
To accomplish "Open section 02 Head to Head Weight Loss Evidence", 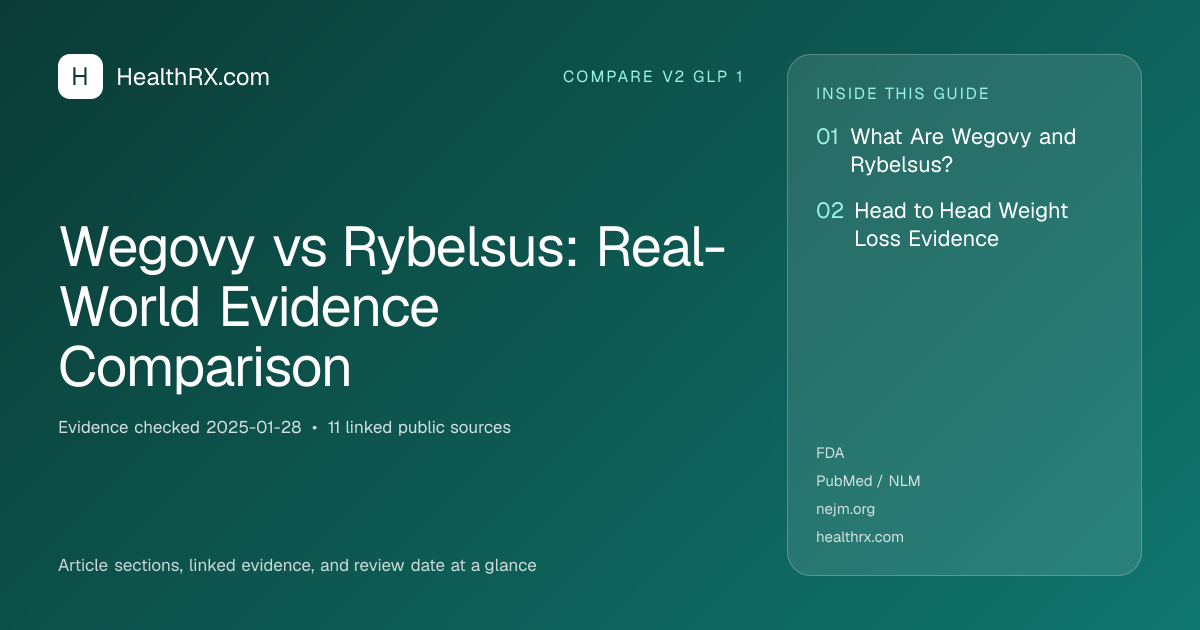I will coord(942,225).
